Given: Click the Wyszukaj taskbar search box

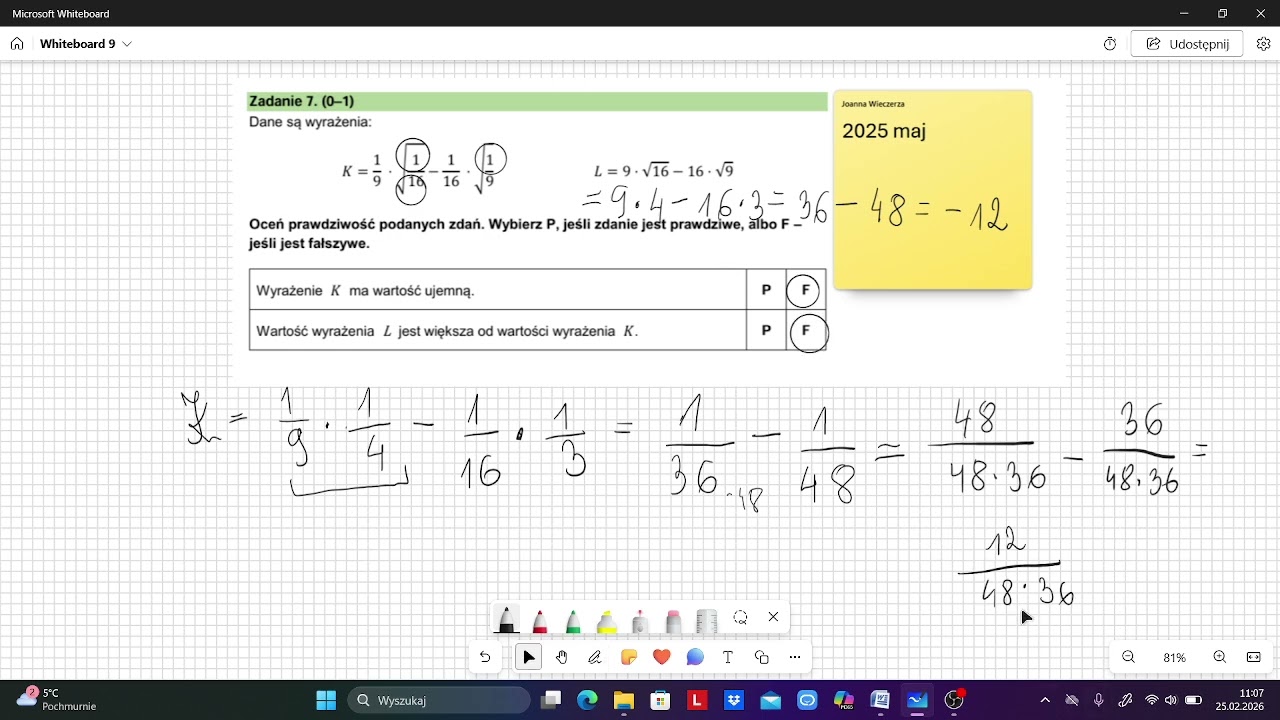Looking at the screenshot, I should click(x=438, y=700).
